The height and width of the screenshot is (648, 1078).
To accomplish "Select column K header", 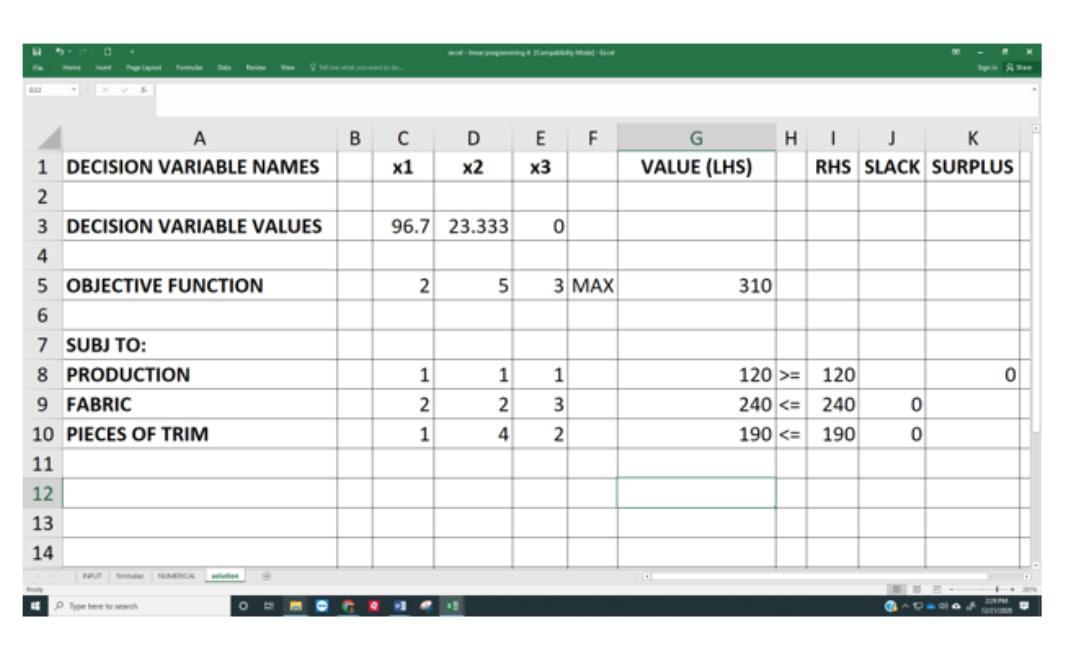I will [x=973, y=138].
